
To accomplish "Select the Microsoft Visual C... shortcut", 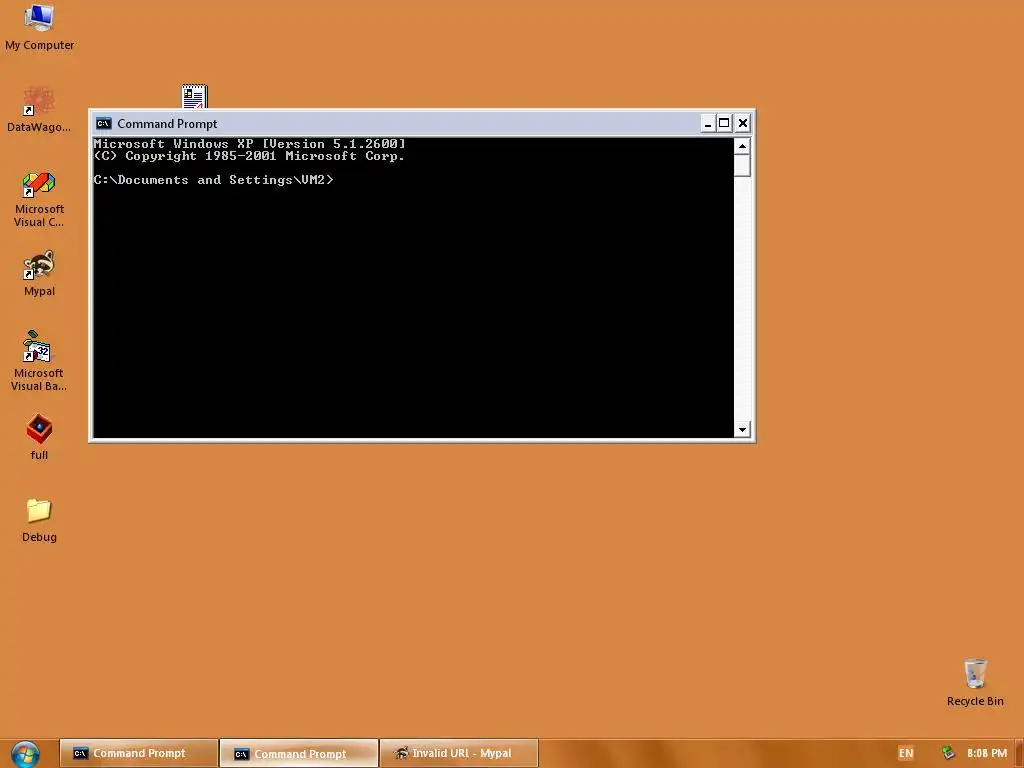I will click(39, 199).
